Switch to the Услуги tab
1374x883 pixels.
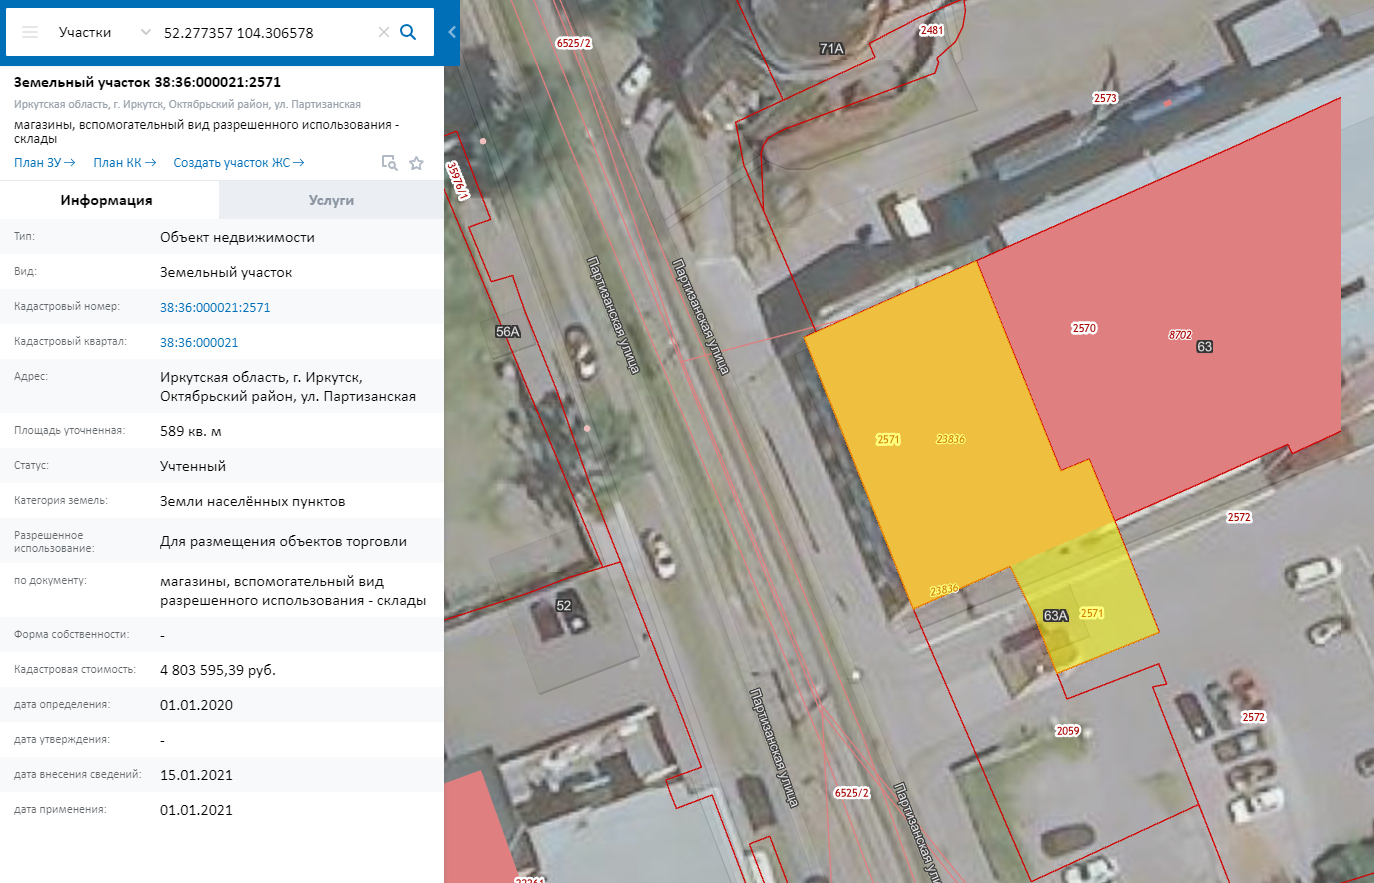pos(331,200)
